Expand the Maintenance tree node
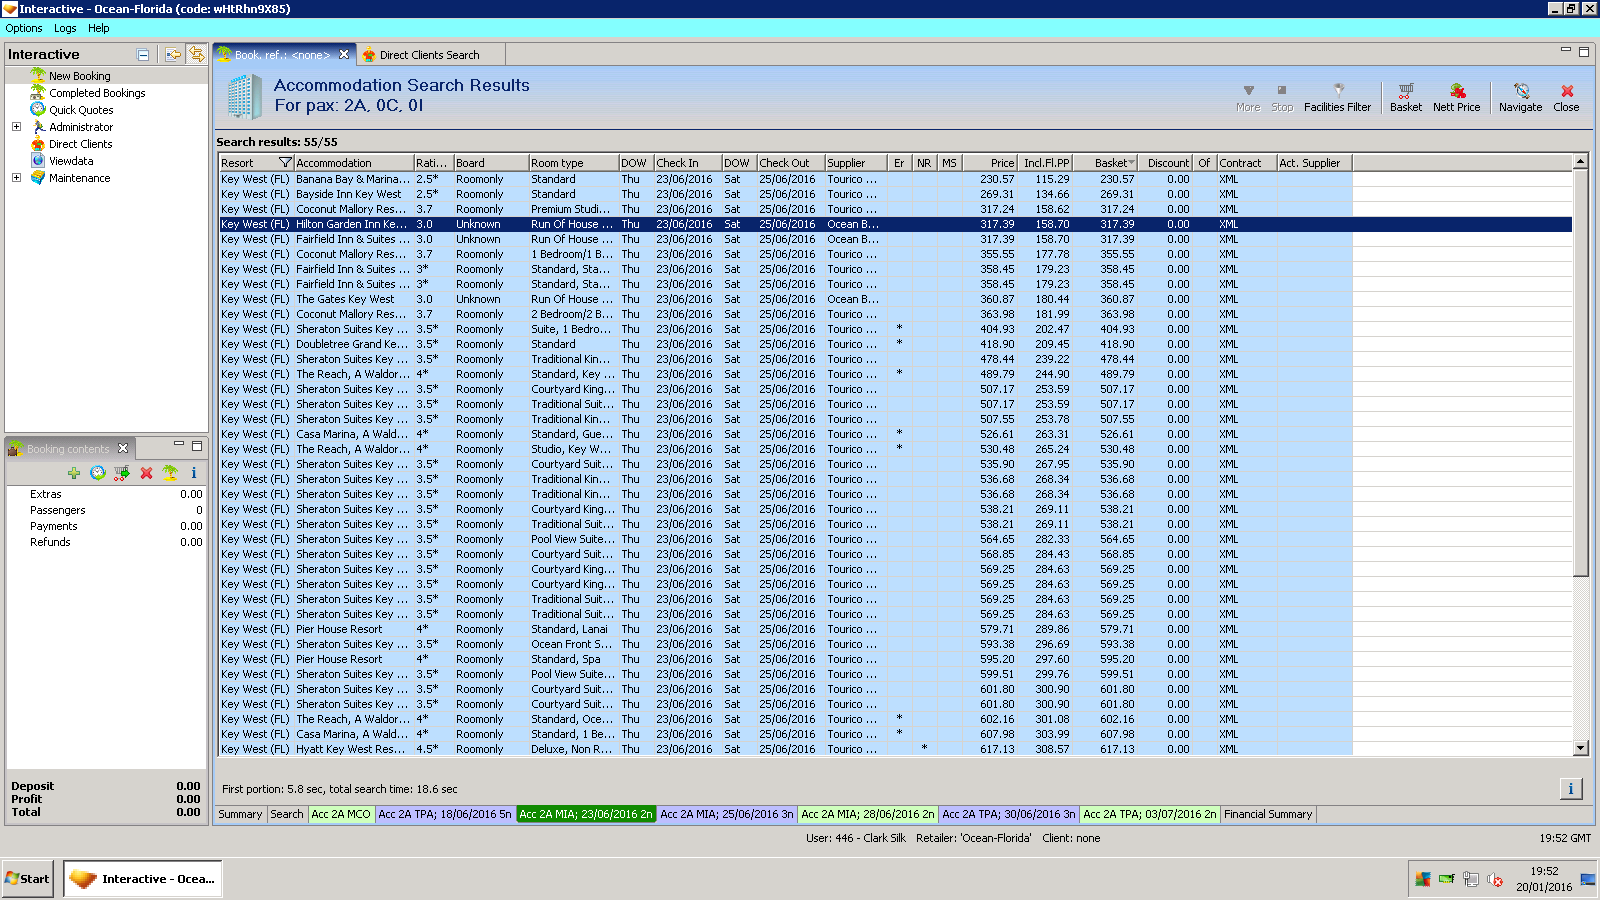The height and width of the screenshot is (900, 1600). [16, 178]
